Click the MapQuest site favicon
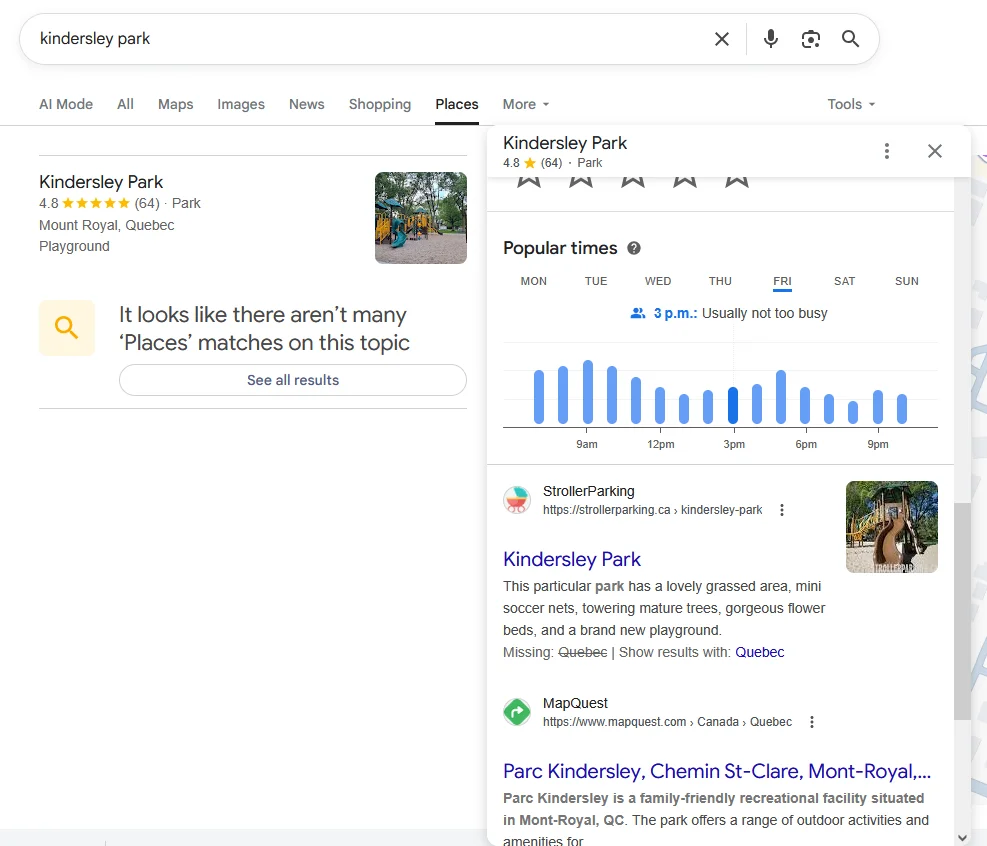987x846 pixels. click(517, 713)
